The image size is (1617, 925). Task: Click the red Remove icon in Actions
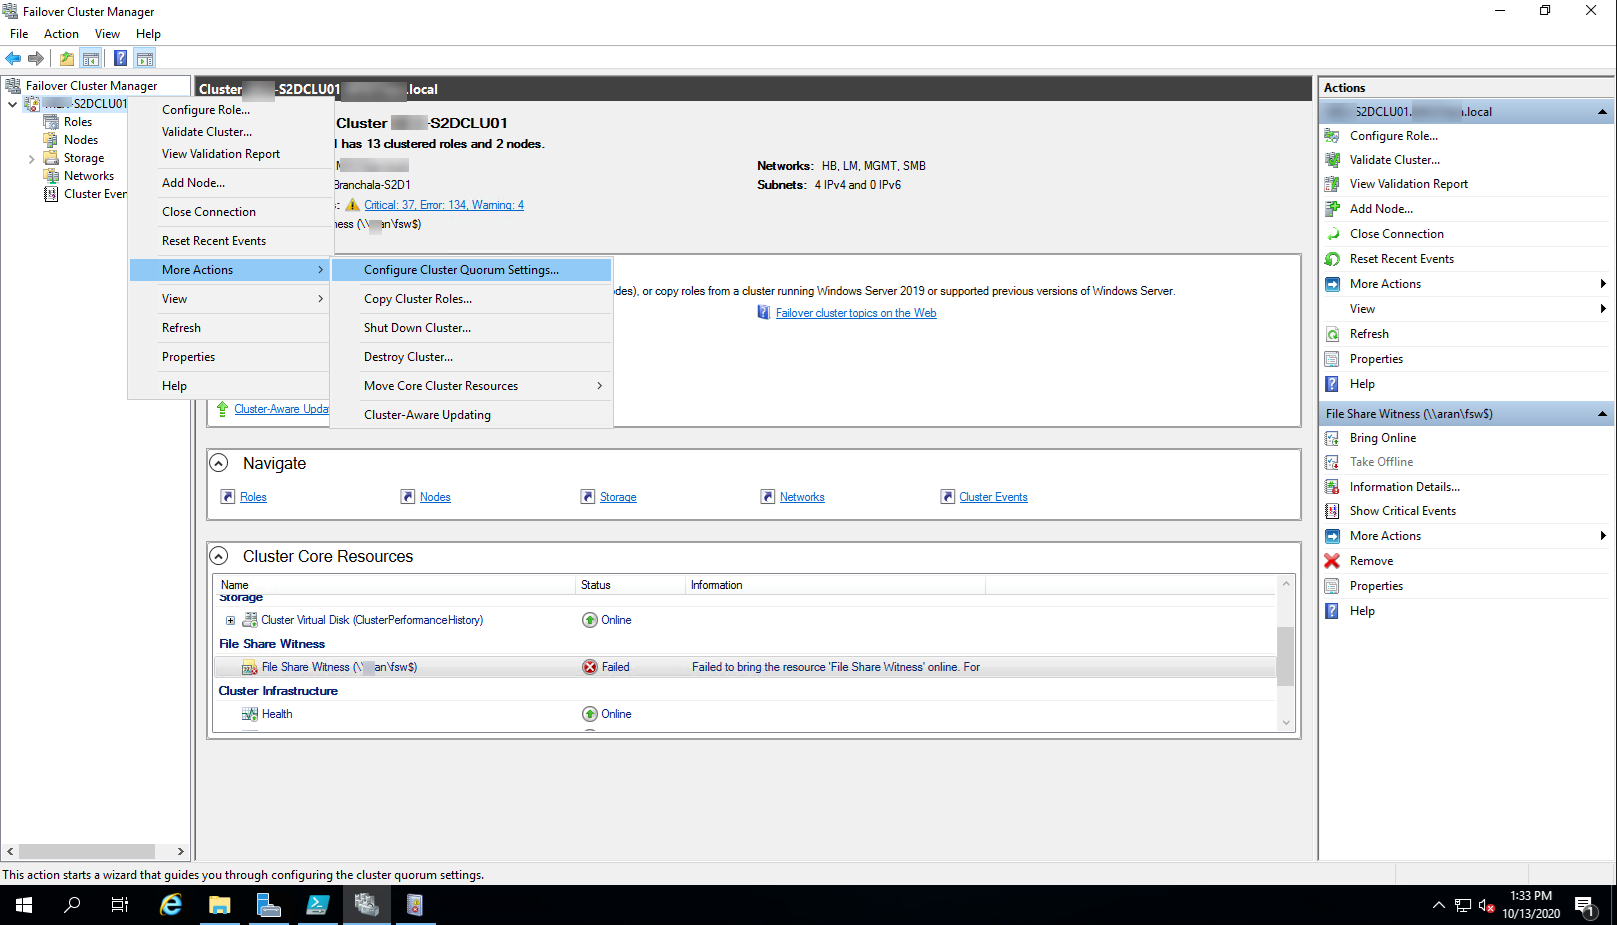(1332, 561)
